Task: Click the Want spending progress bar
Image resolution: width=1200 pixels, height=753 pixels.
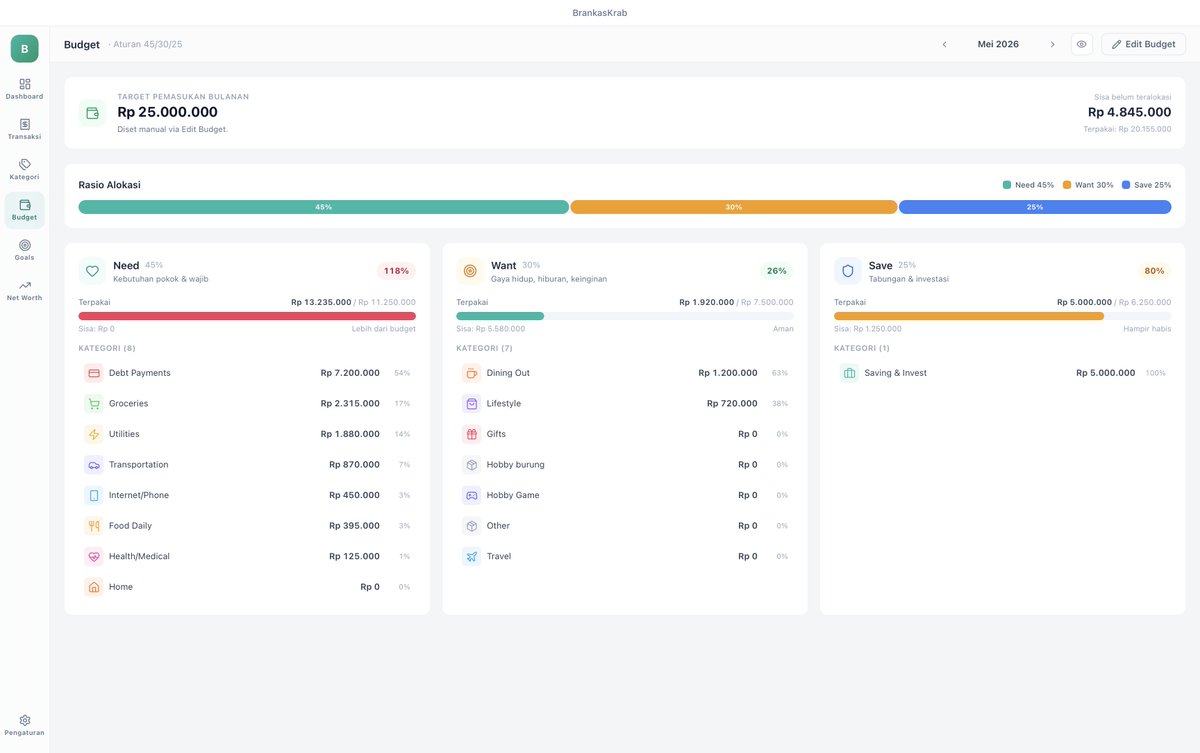Action: click(625, 316)
